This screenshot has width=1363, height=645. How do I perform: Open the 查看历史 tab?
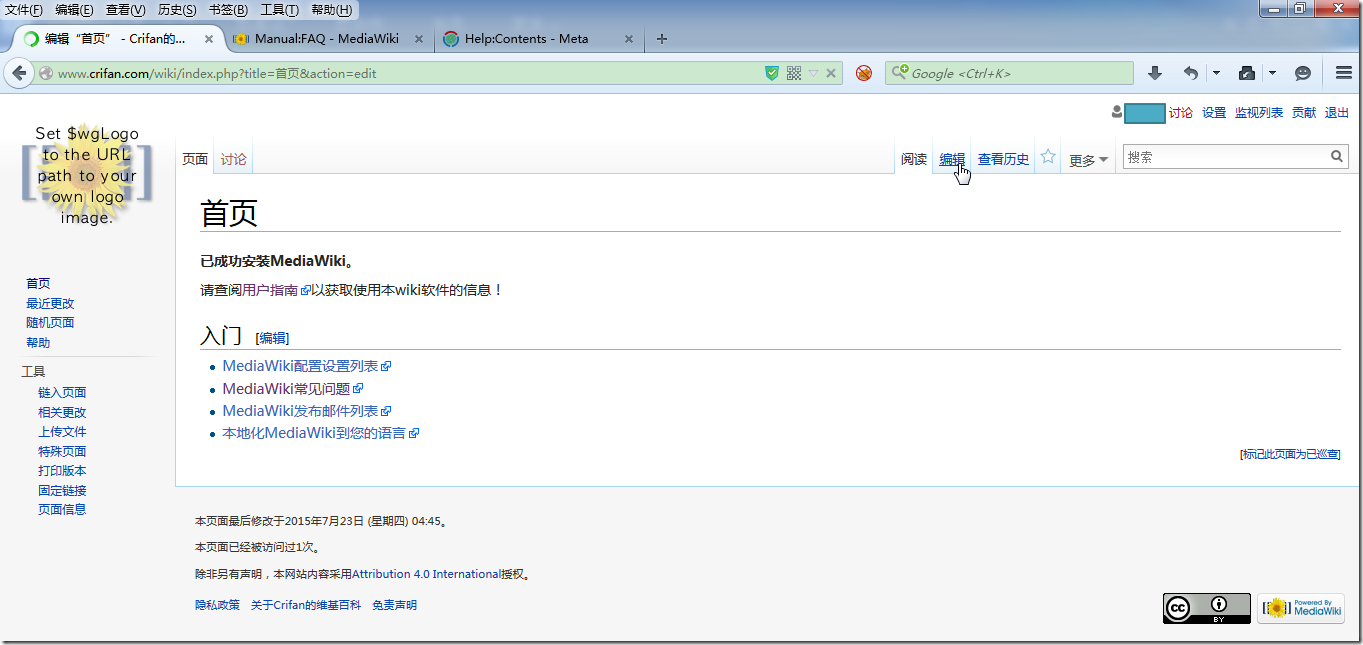[1004, 159]
